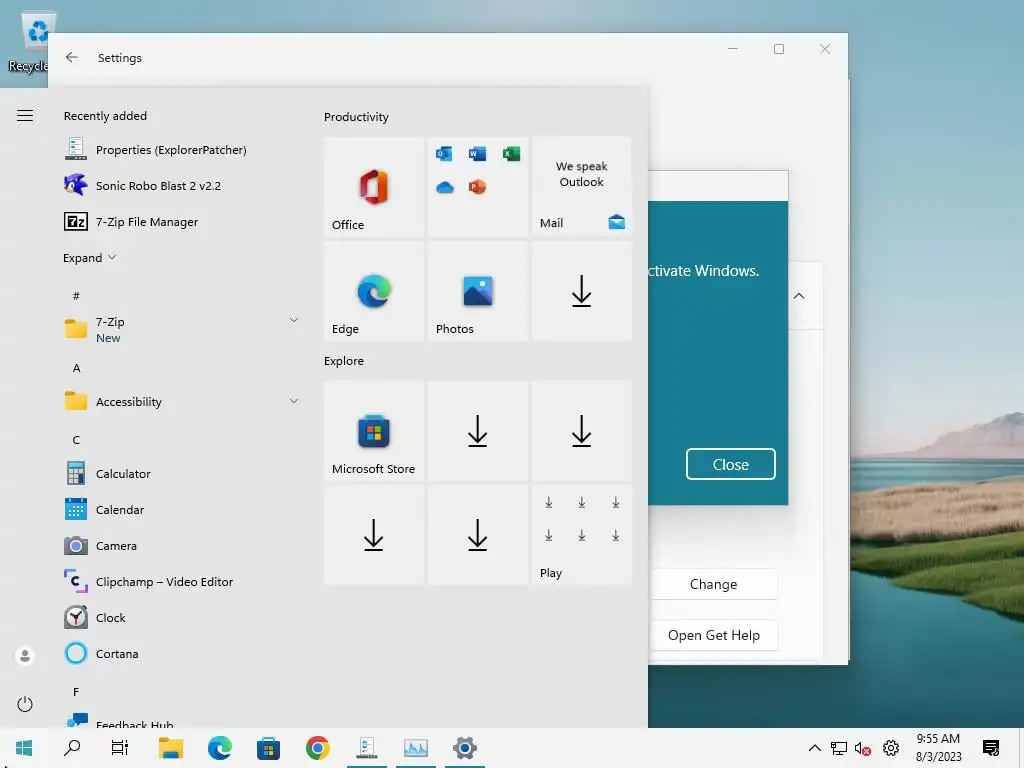Image resolution: width=1024 pixels, height=768 pixels.
Task: Expand the Accessibility folder
Action: pos(294,401)
